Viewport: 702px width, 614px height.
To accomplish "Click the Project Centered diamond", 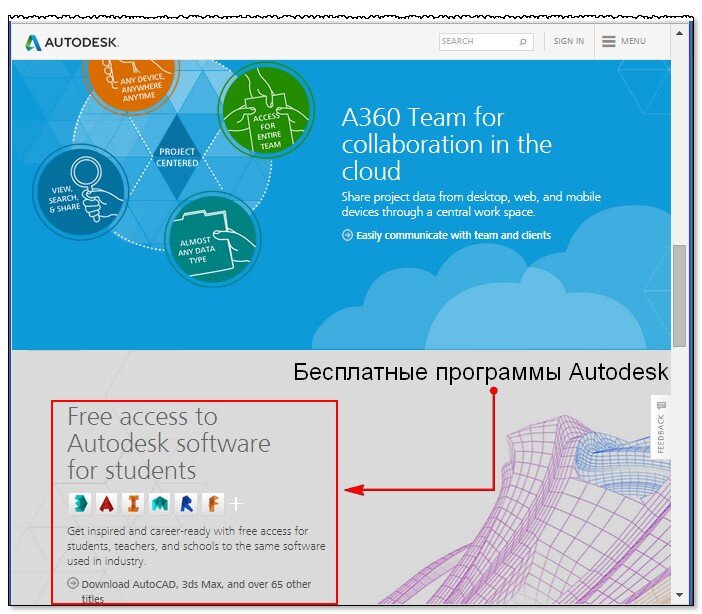I will tap(177, 157).
